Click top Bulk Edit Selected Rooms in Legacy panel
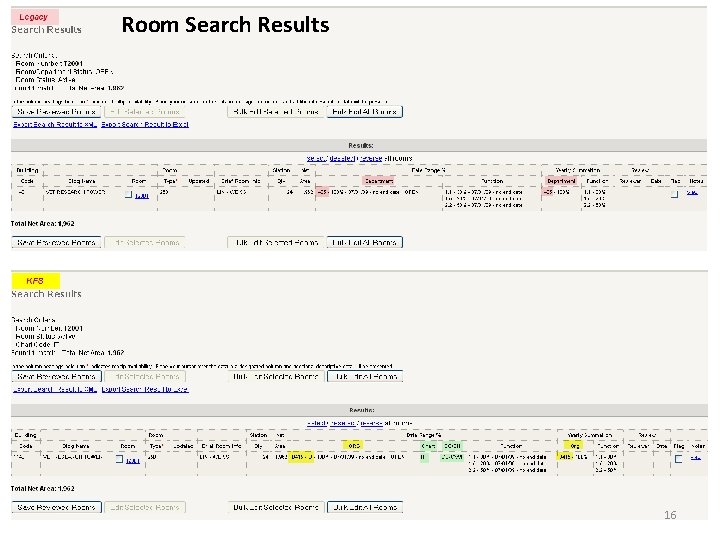This screenshot has width=720, height=540. coord(276,112)
